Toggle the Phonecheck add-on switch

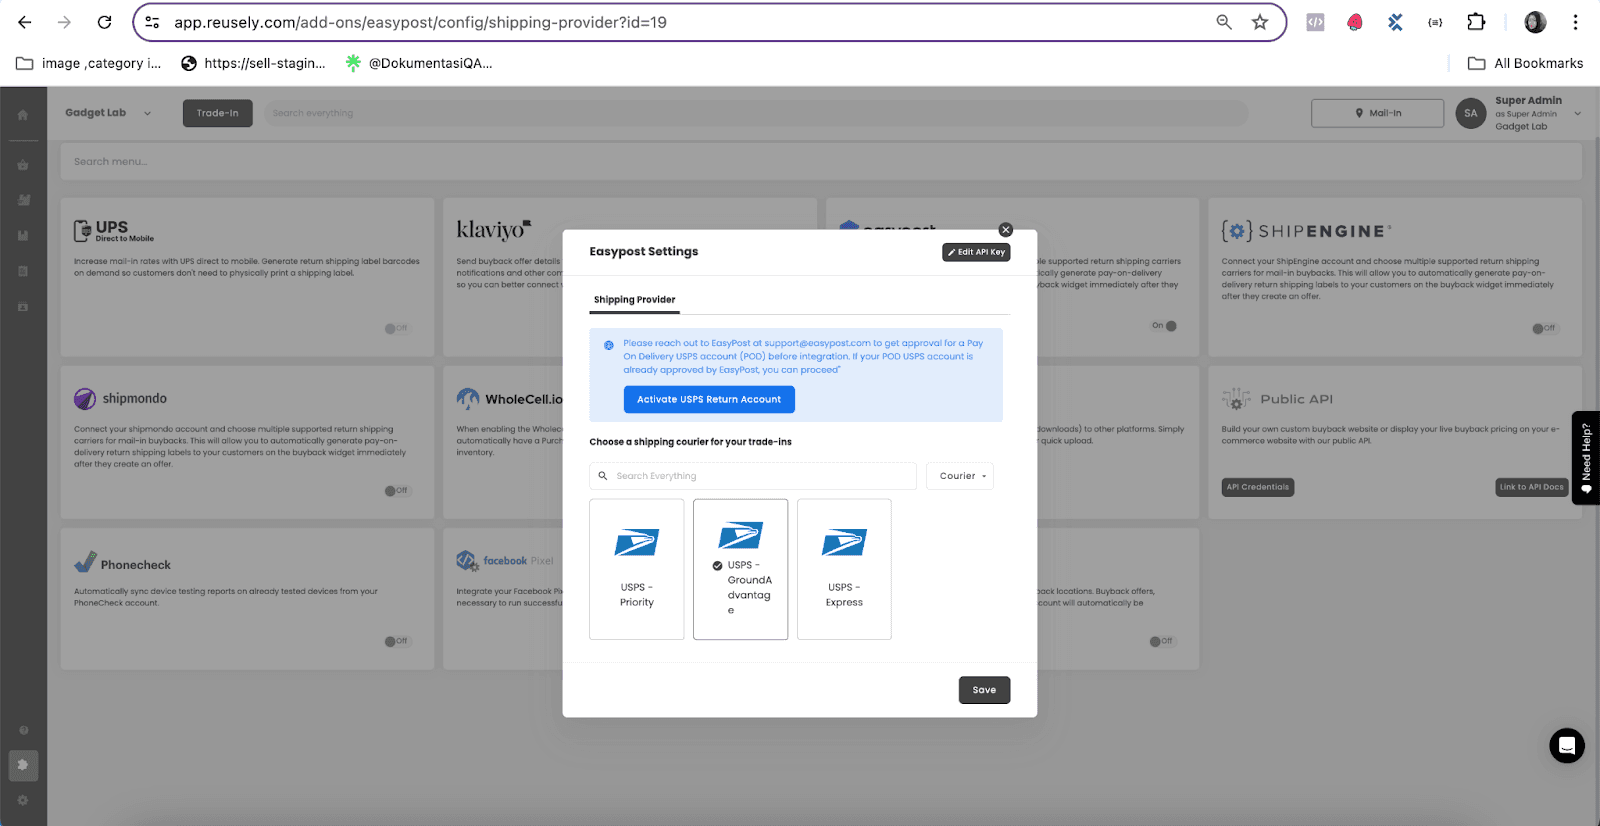[x=396, y=641]
